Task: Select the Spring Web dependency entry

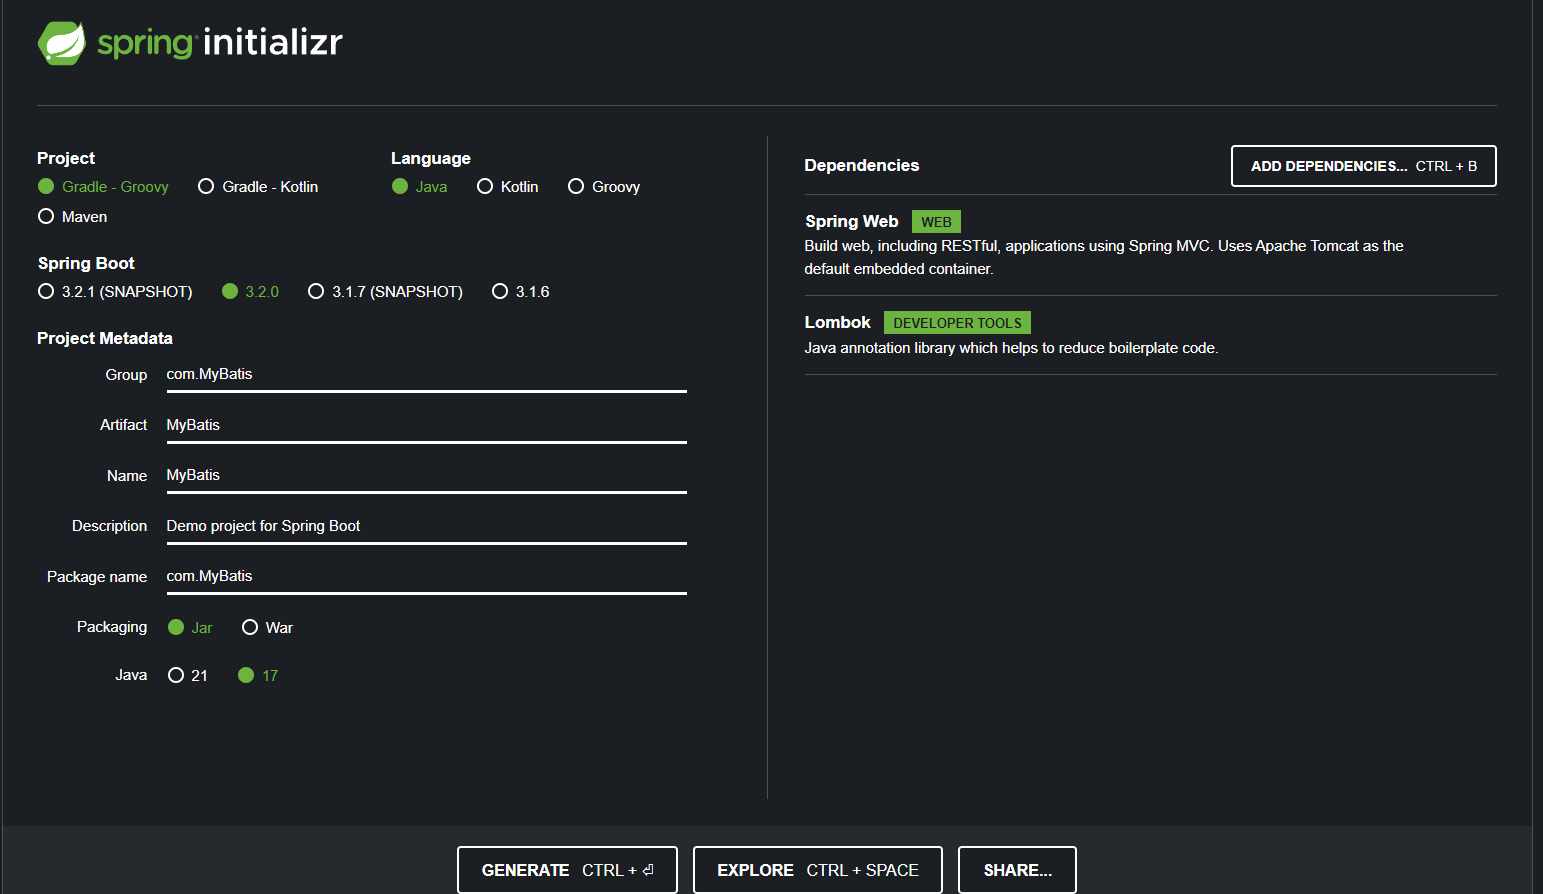Action: (1150, 245)
